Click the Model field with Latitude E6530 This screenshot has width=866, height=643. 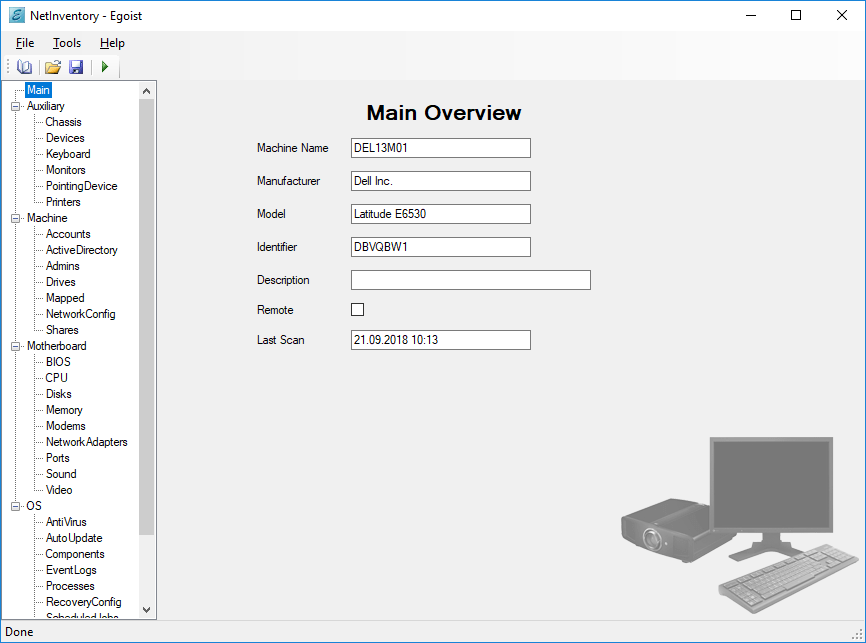pos(441,214)
